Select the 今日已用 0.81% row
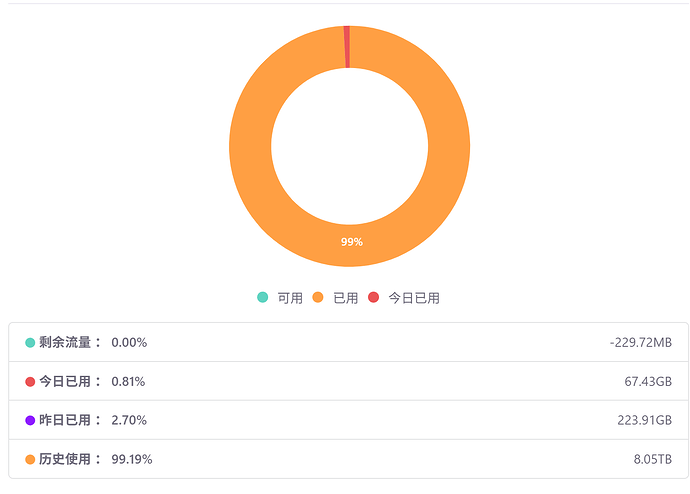 pyautogui.click(x=349, y=381)
